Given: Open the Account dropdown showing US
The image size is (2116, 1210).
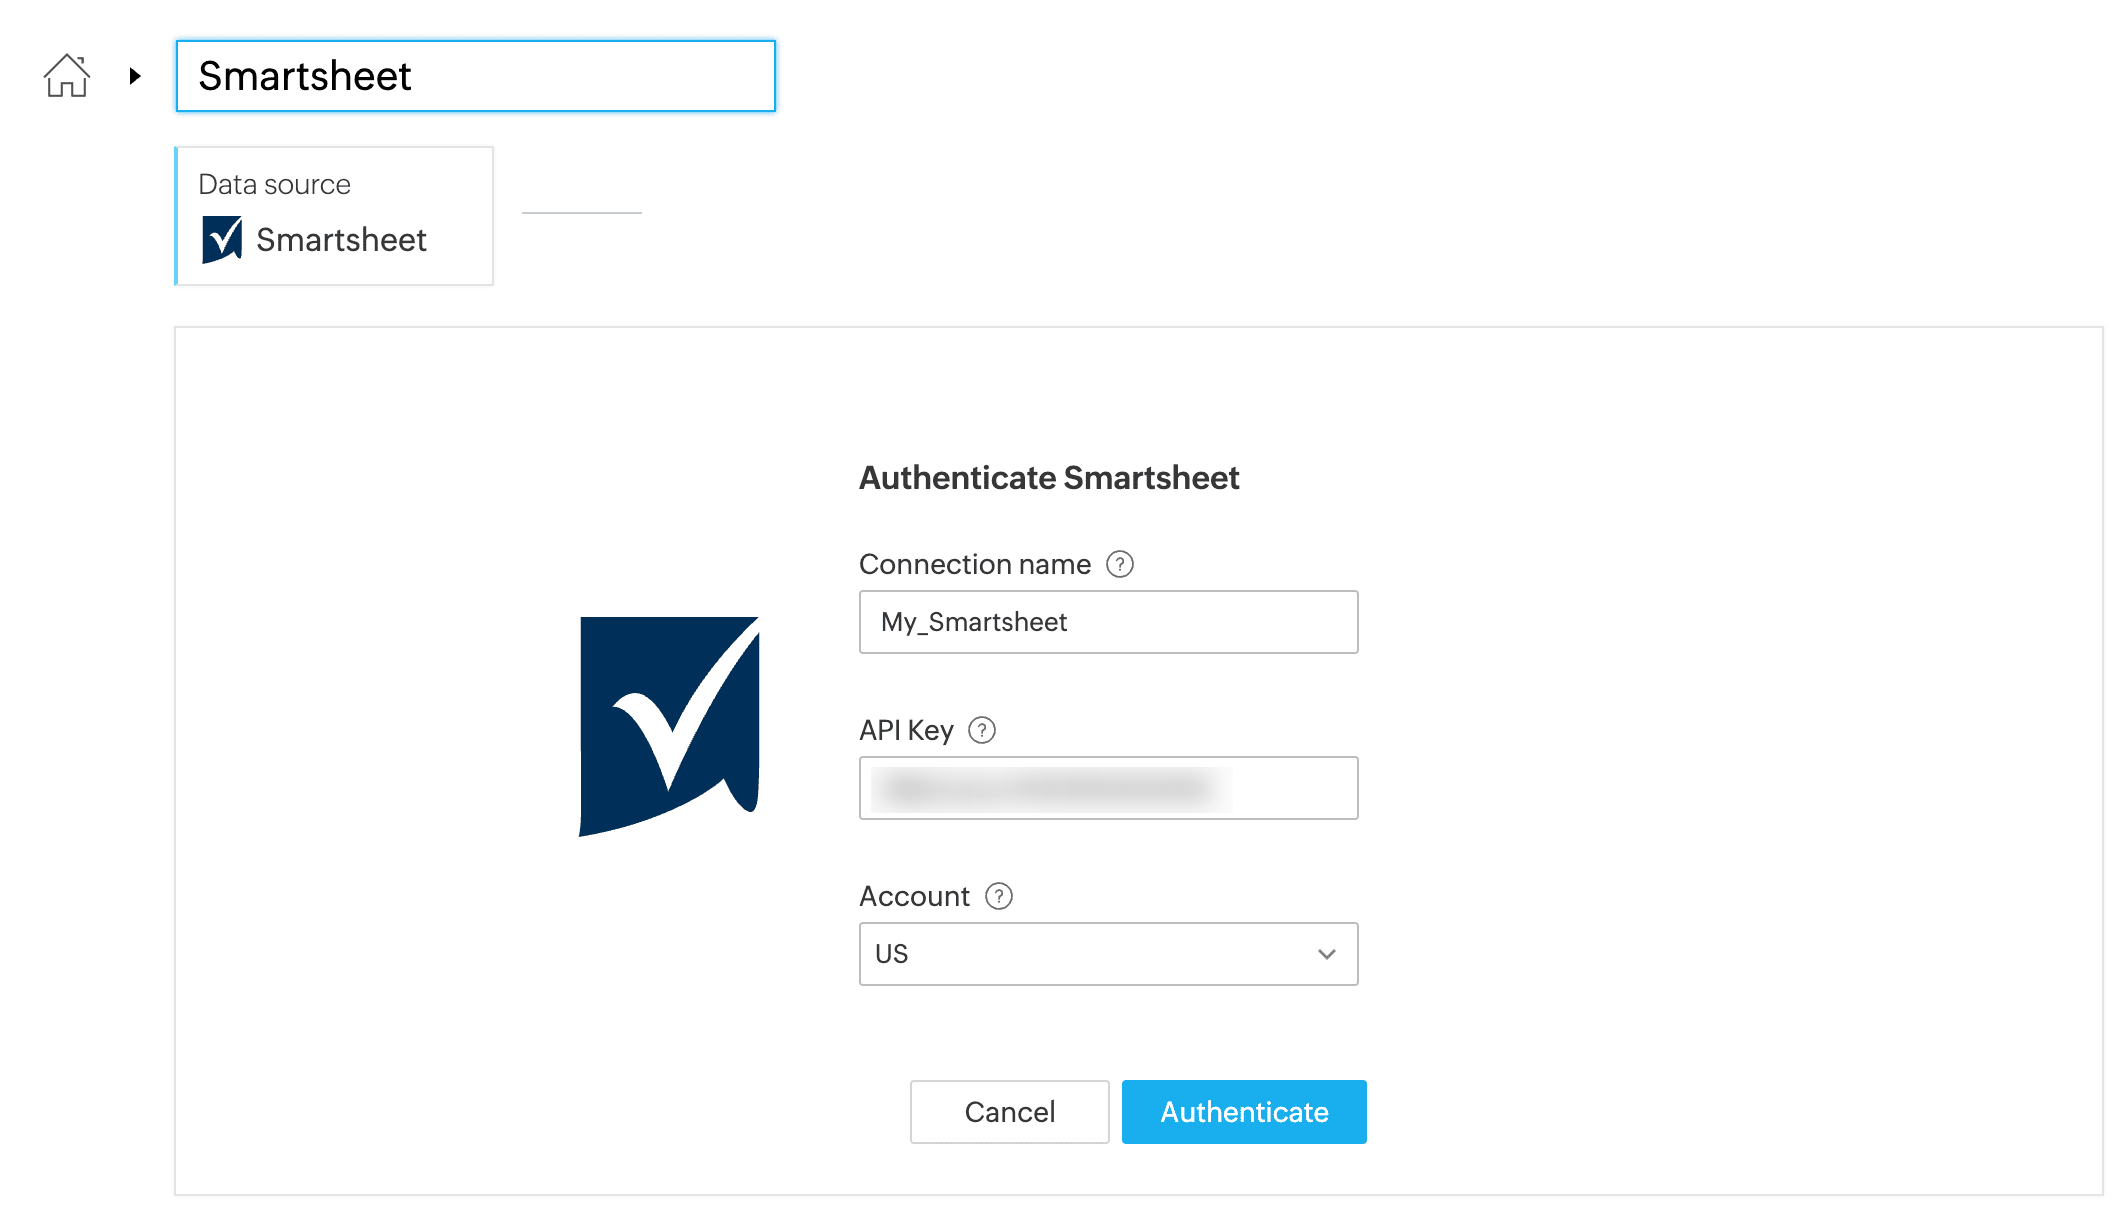Looking at the screenshot, I should 1090,954.
